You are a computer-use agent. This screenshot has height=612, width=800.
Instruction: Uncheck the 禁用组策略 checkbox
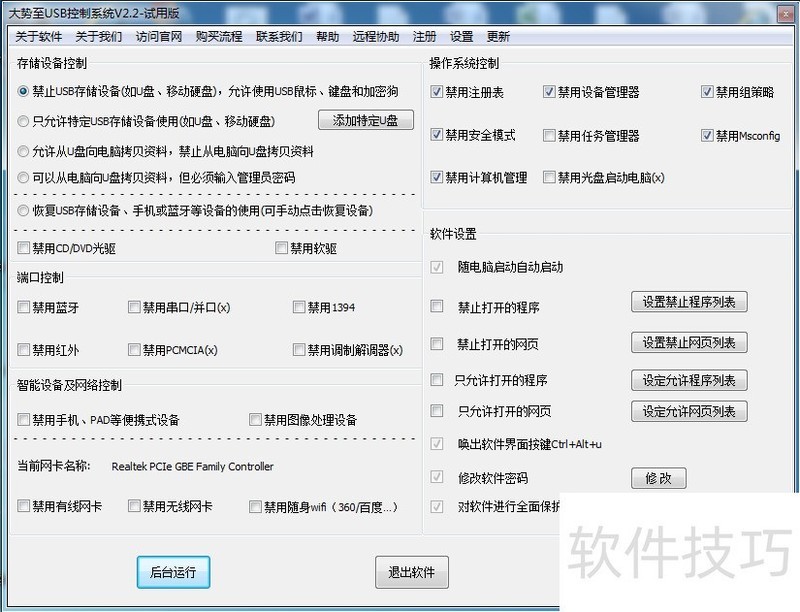[x=707, y=92]
